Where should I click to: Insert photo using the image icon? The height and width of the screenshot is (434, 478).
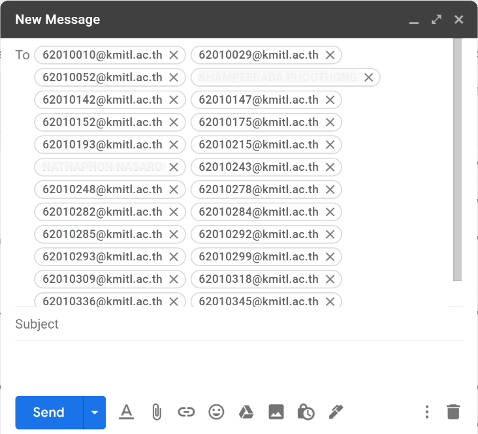point(276,412)
